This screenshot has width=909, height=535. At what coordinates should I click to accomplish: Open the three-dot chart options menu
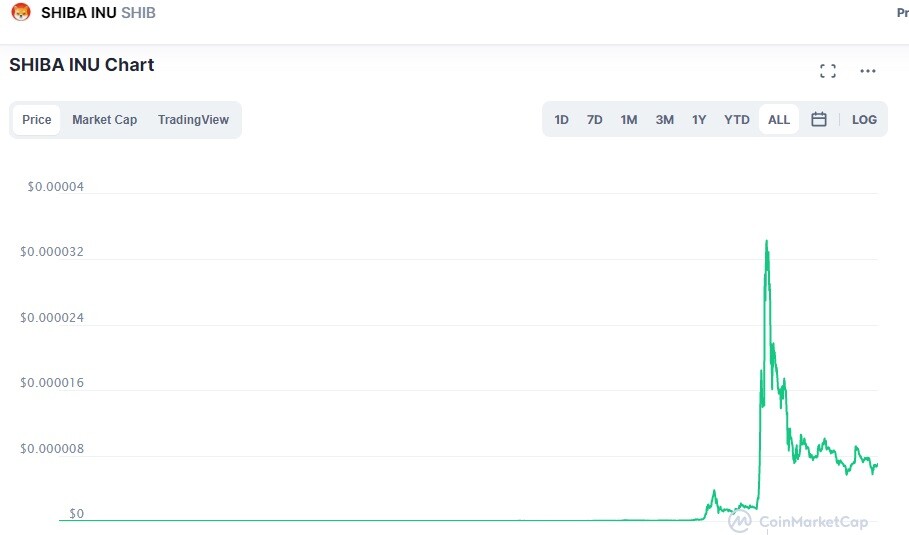(867, 71)
